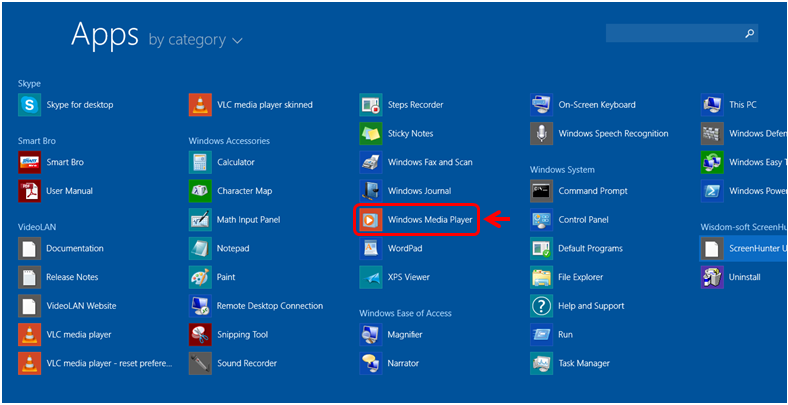Launch the Task Manager icon
788x405 pixels.
tap(542, 364)
